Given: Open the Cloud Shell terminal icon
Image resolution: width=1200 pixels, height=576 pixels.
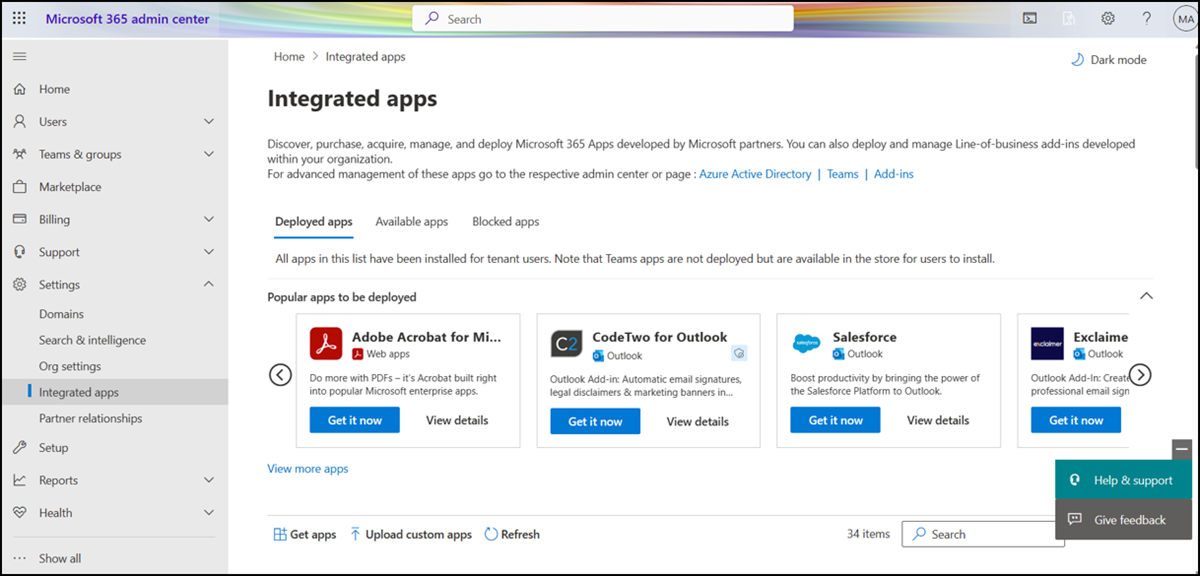Looking at the screenshot, I should click(x=1030, y=18).
